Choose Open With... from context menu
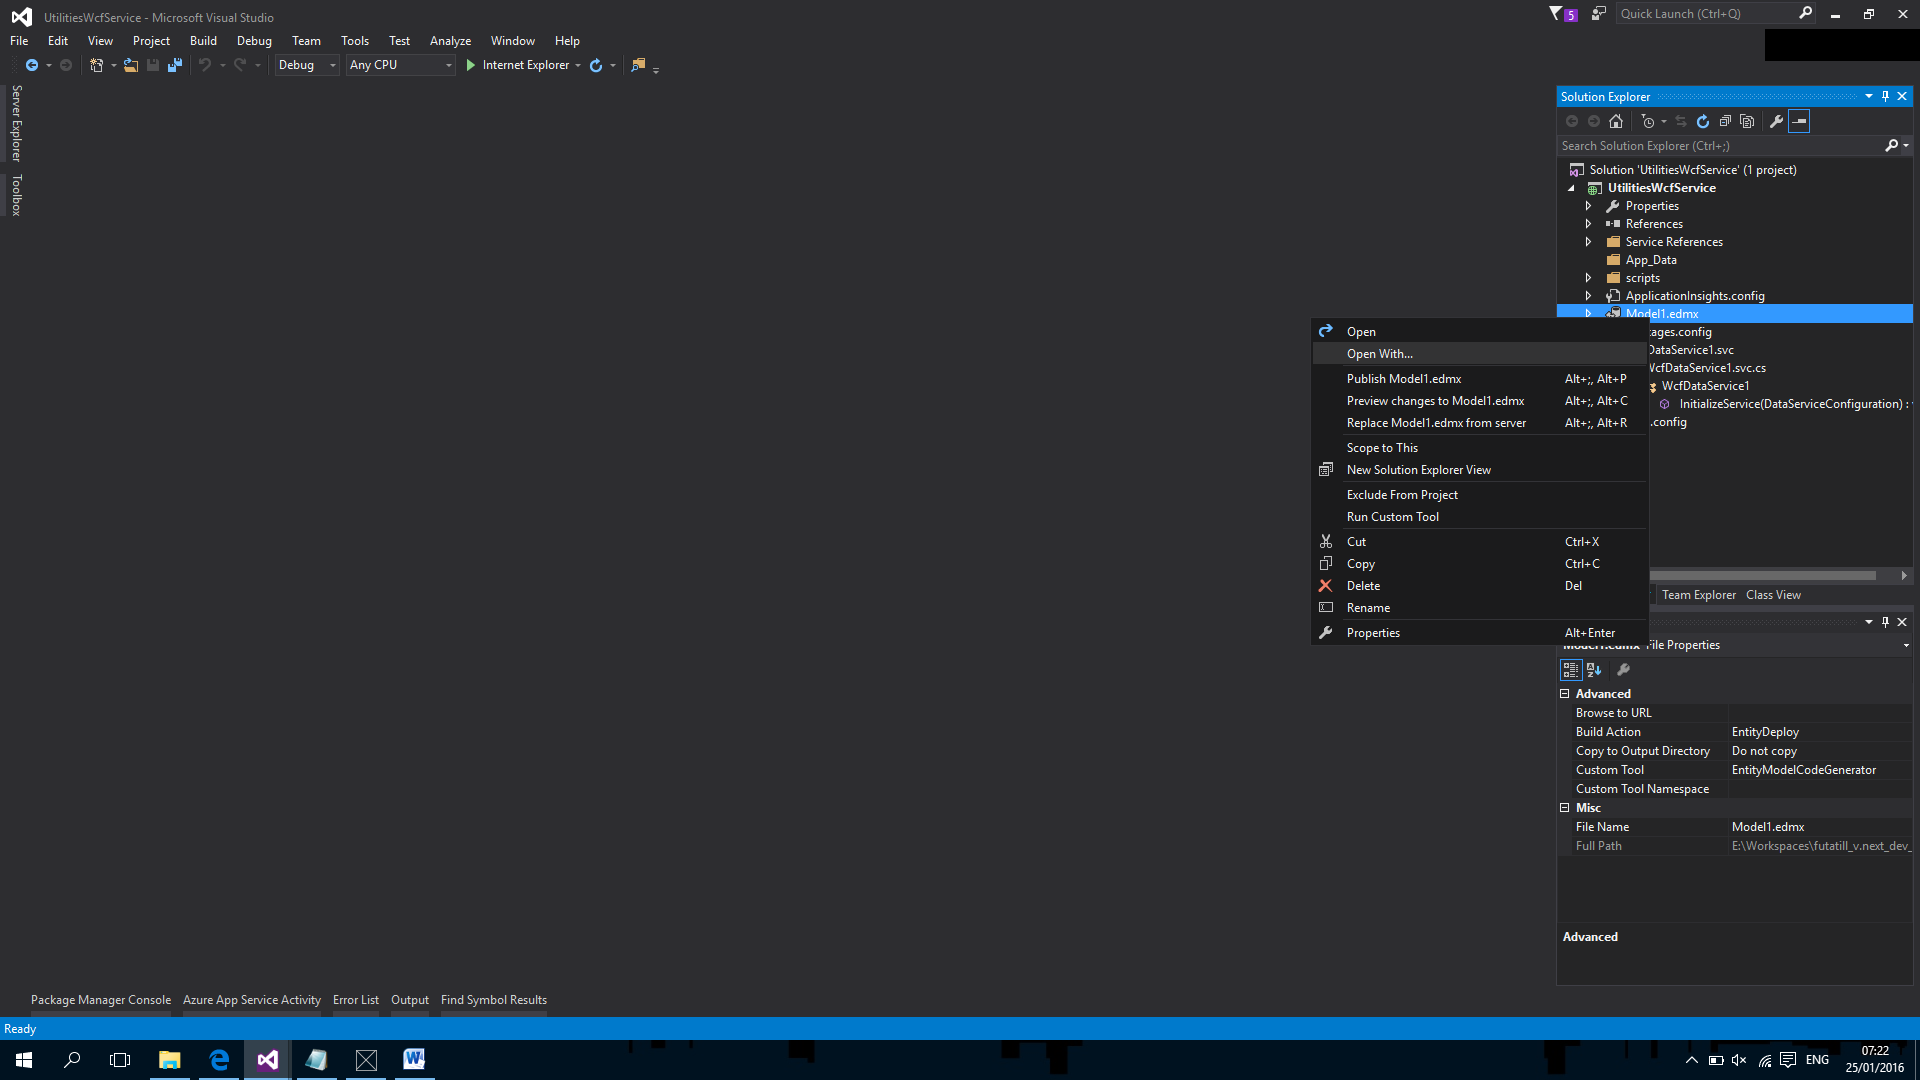Image resolution: width=1920 pixels, height=1080 pixels. (x=1479, y=354)
